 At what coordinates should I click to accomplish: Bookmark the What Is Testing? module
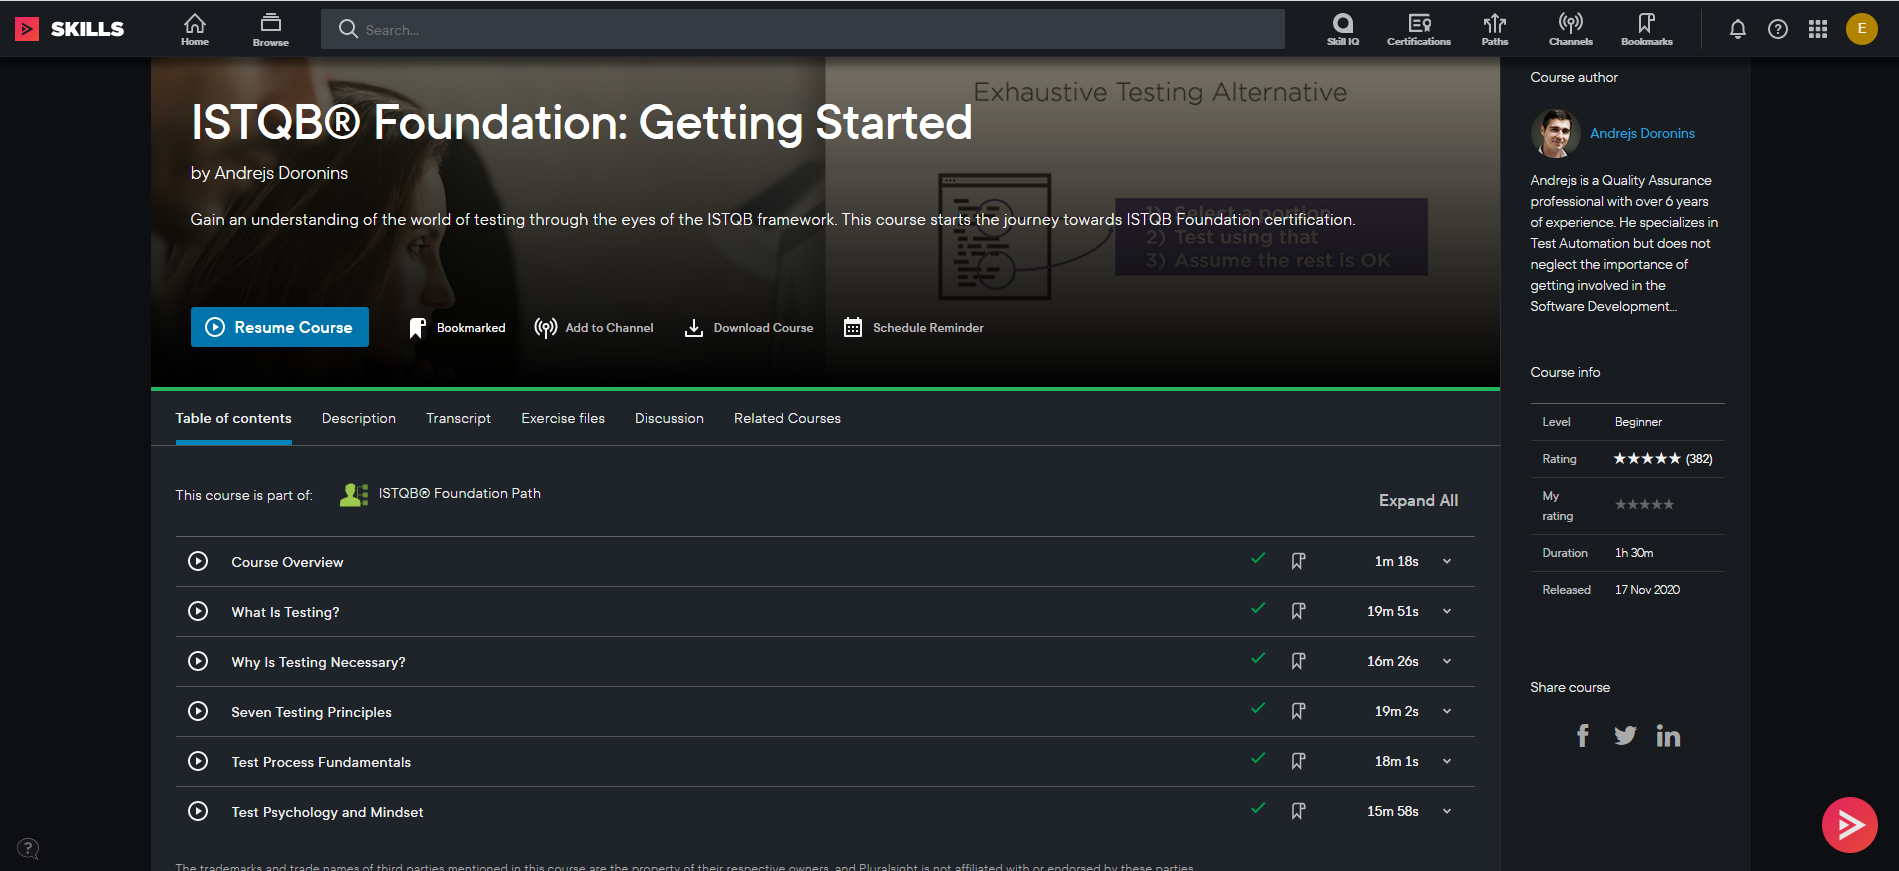click(1298, 611)
